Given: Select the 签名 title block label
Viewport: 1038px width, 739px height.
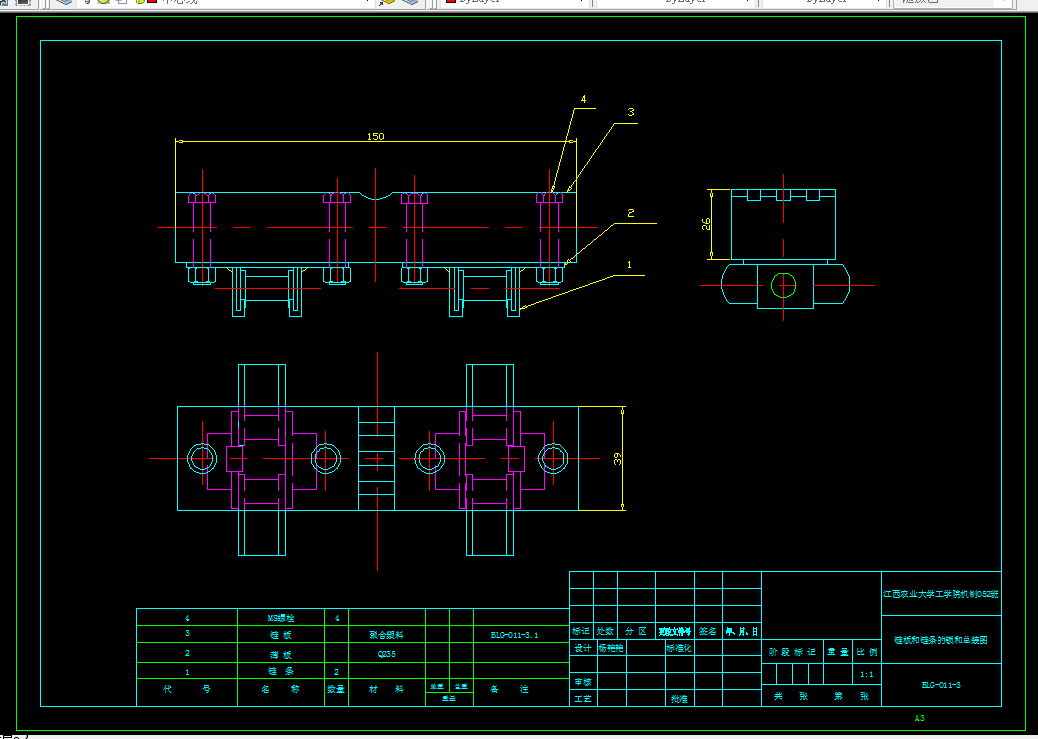Looking at the screenshot, I should tap(708, 632).
